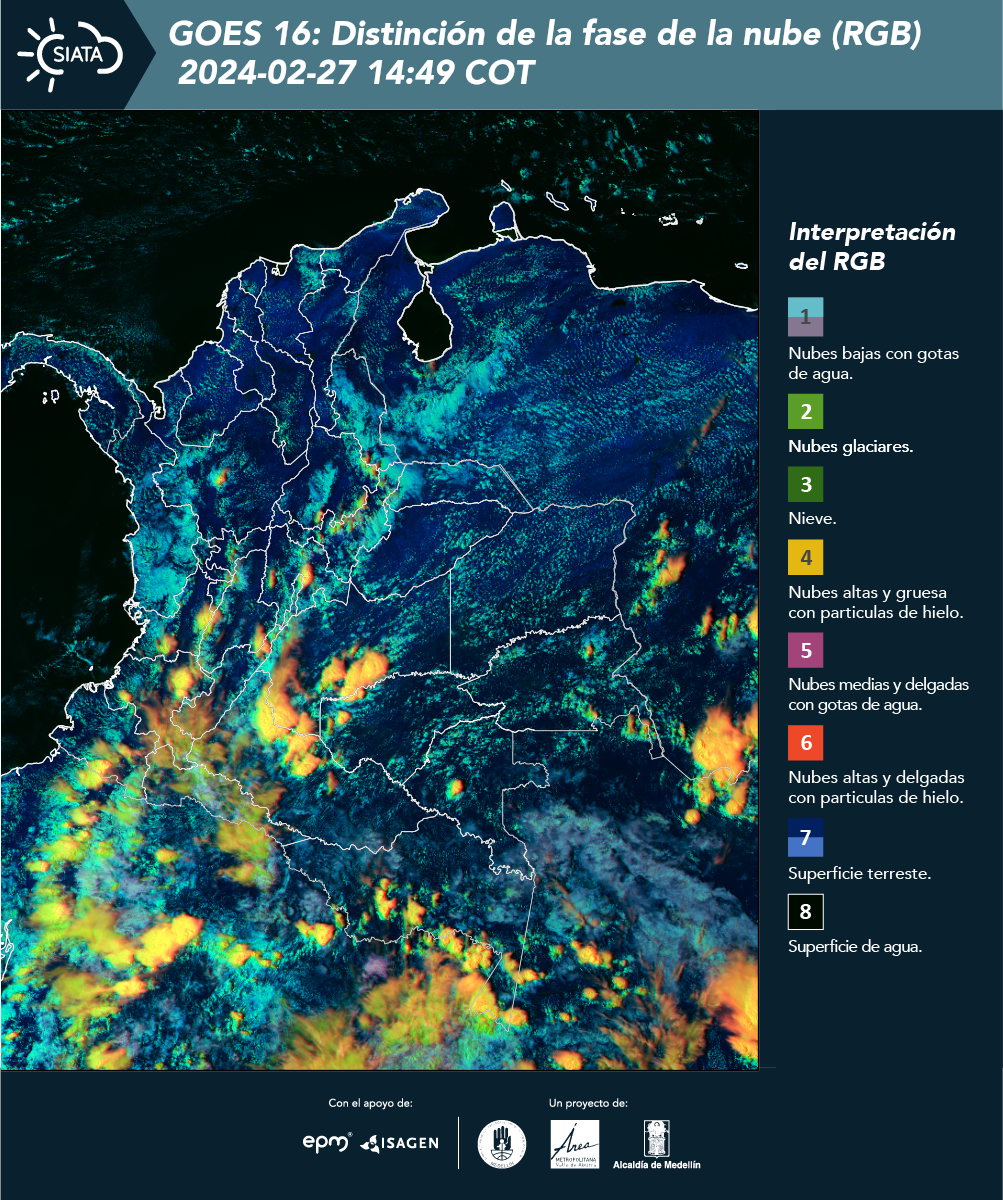Click the Área Metropolitana logo
This screenshot has height=1200, width=1003.
[x=575, y=1143]
